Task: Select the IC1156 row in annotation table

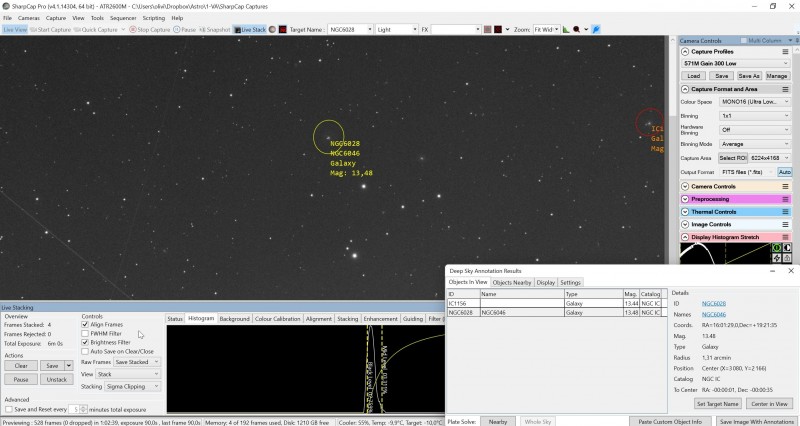Action: coord(557,303)
